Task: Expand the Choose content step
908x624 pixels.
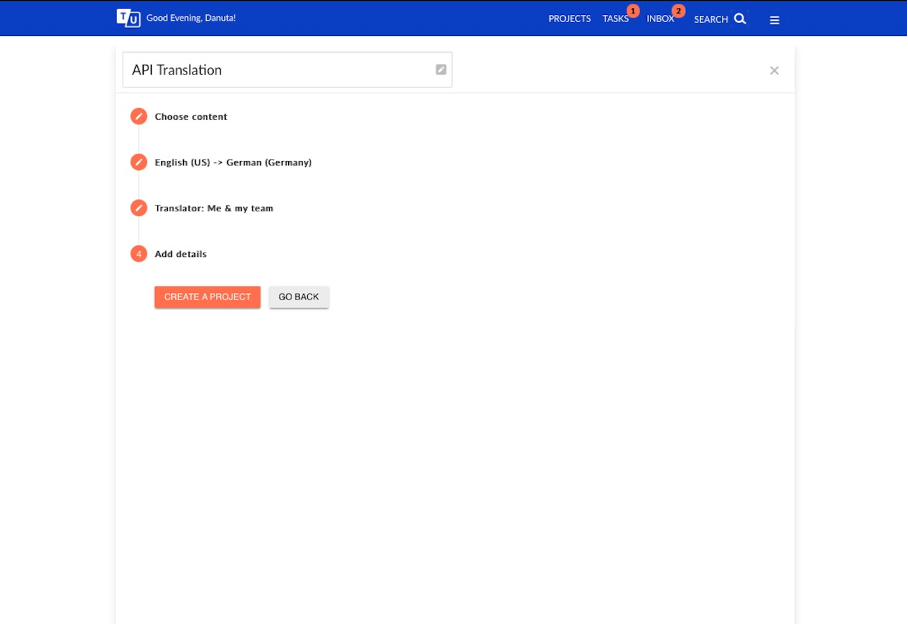Action: pos(191,116)
